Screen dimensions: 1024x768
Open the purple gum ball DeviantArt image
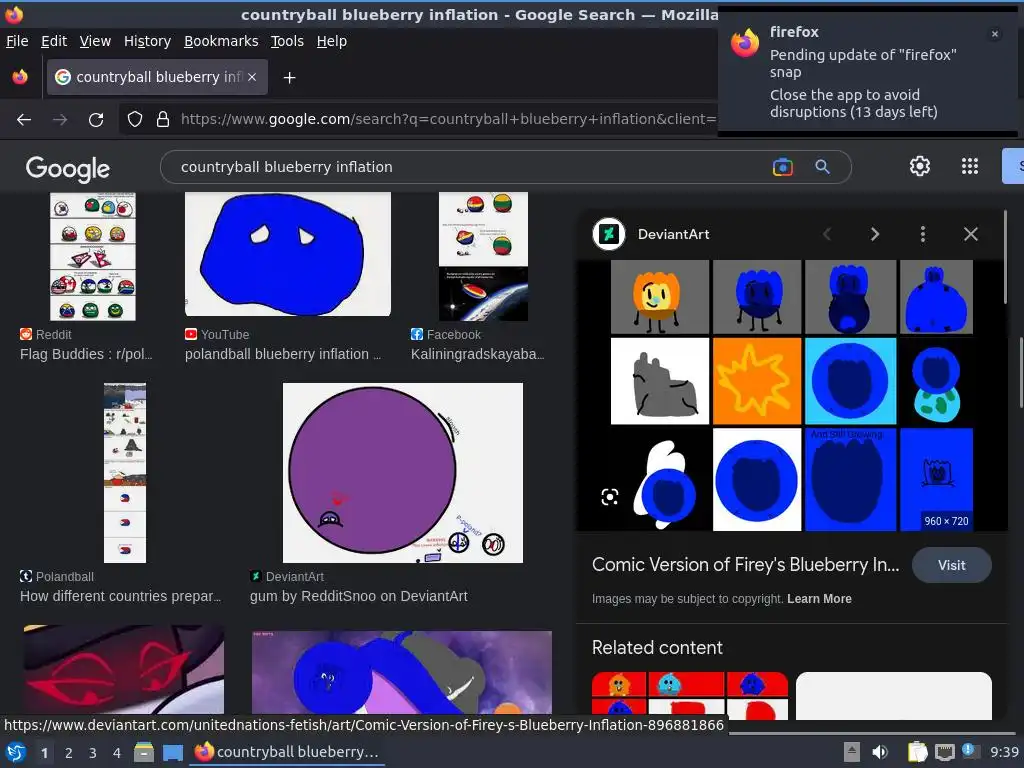pyautogui.click(x=402, y=473)
